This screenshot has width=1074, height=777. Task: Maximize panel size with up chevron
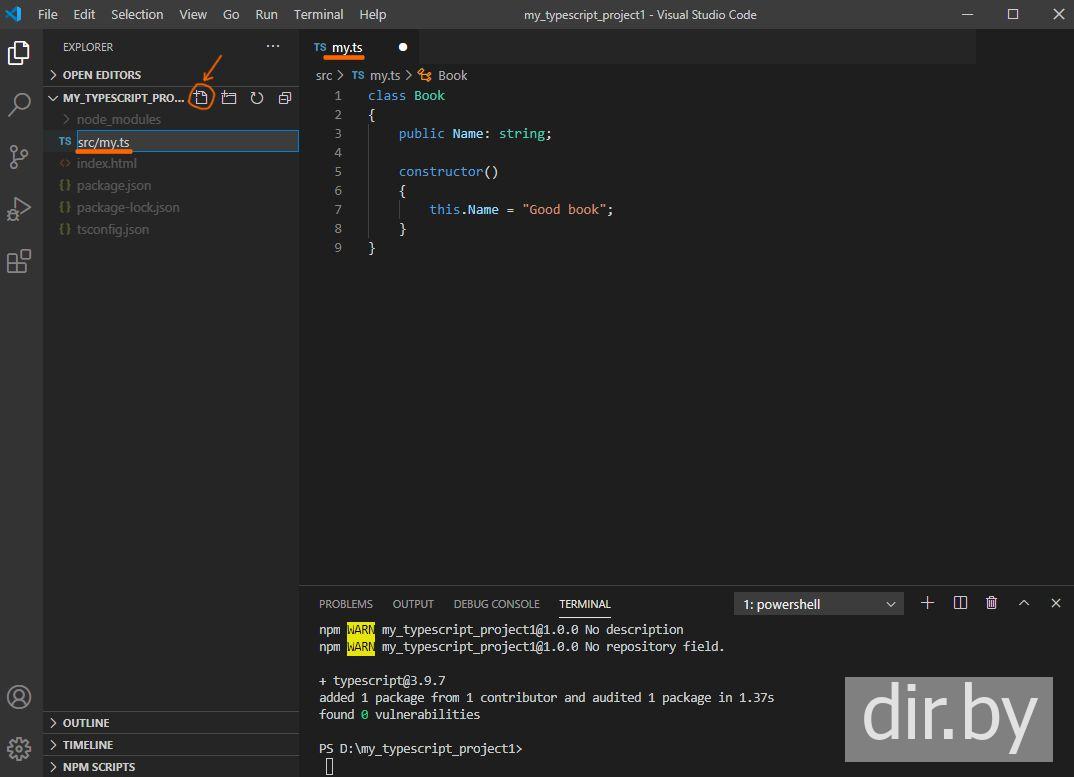coord(1024,603)
